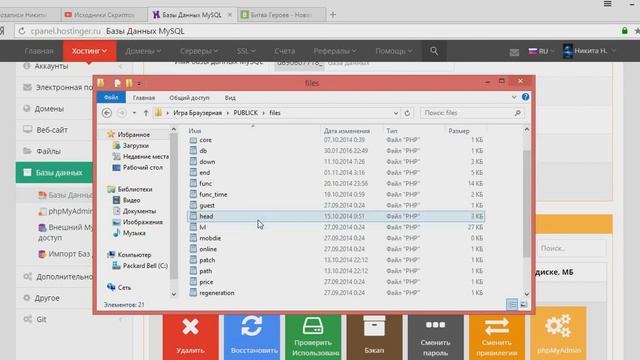Switch to Исходники Скриптов browser tab
640x360 pixels.
coord(104,15)
